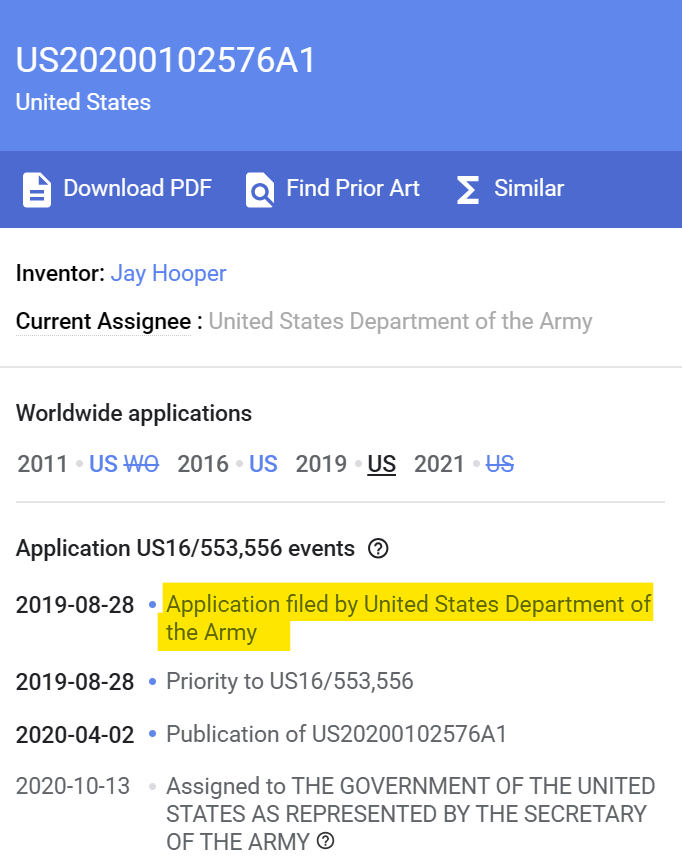Click the Download PDF document icon

click(x=37, y=190)
